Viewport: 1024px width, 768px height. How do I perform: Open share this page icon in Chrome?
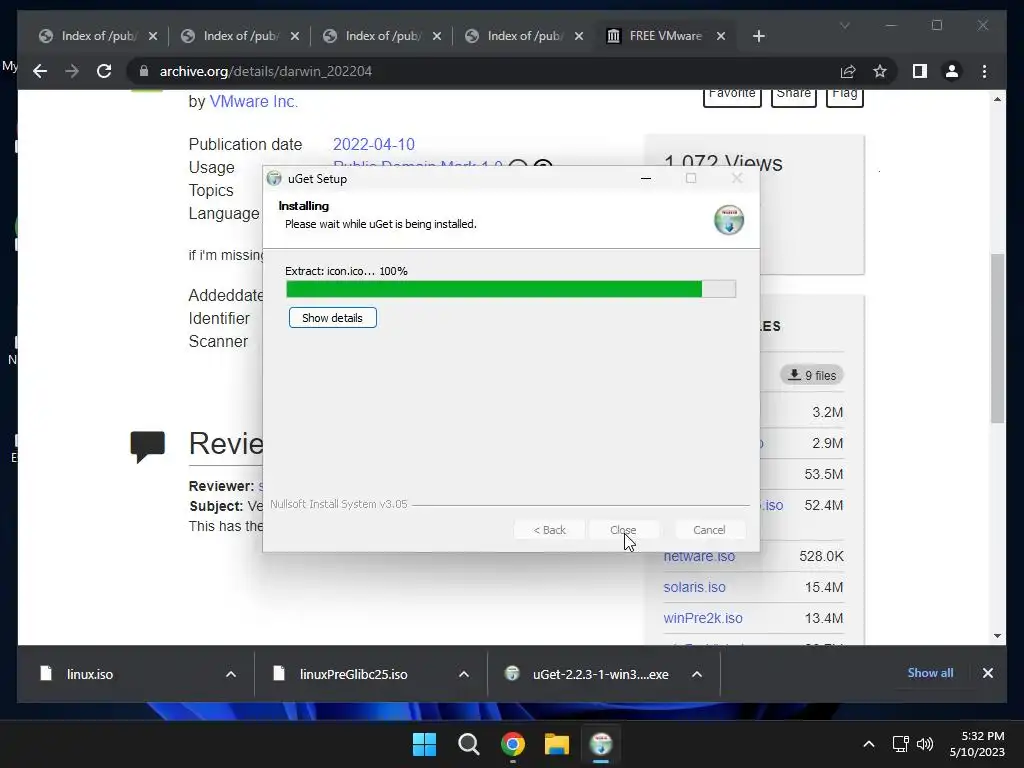click(x=848, y=71)
